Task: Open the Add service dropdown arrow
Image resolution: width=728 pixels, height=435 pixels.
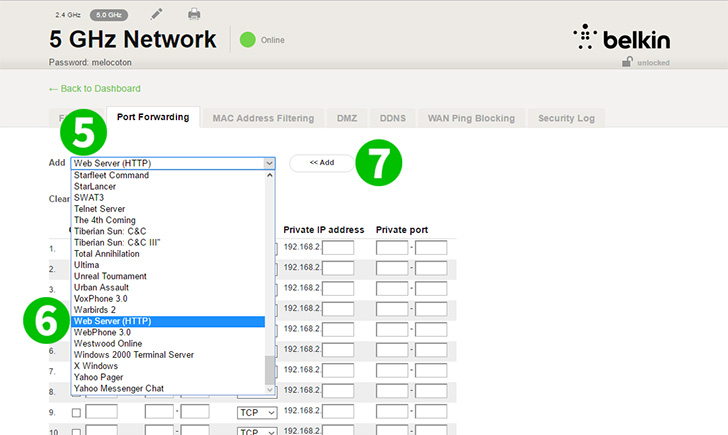Action: point(269,163)
